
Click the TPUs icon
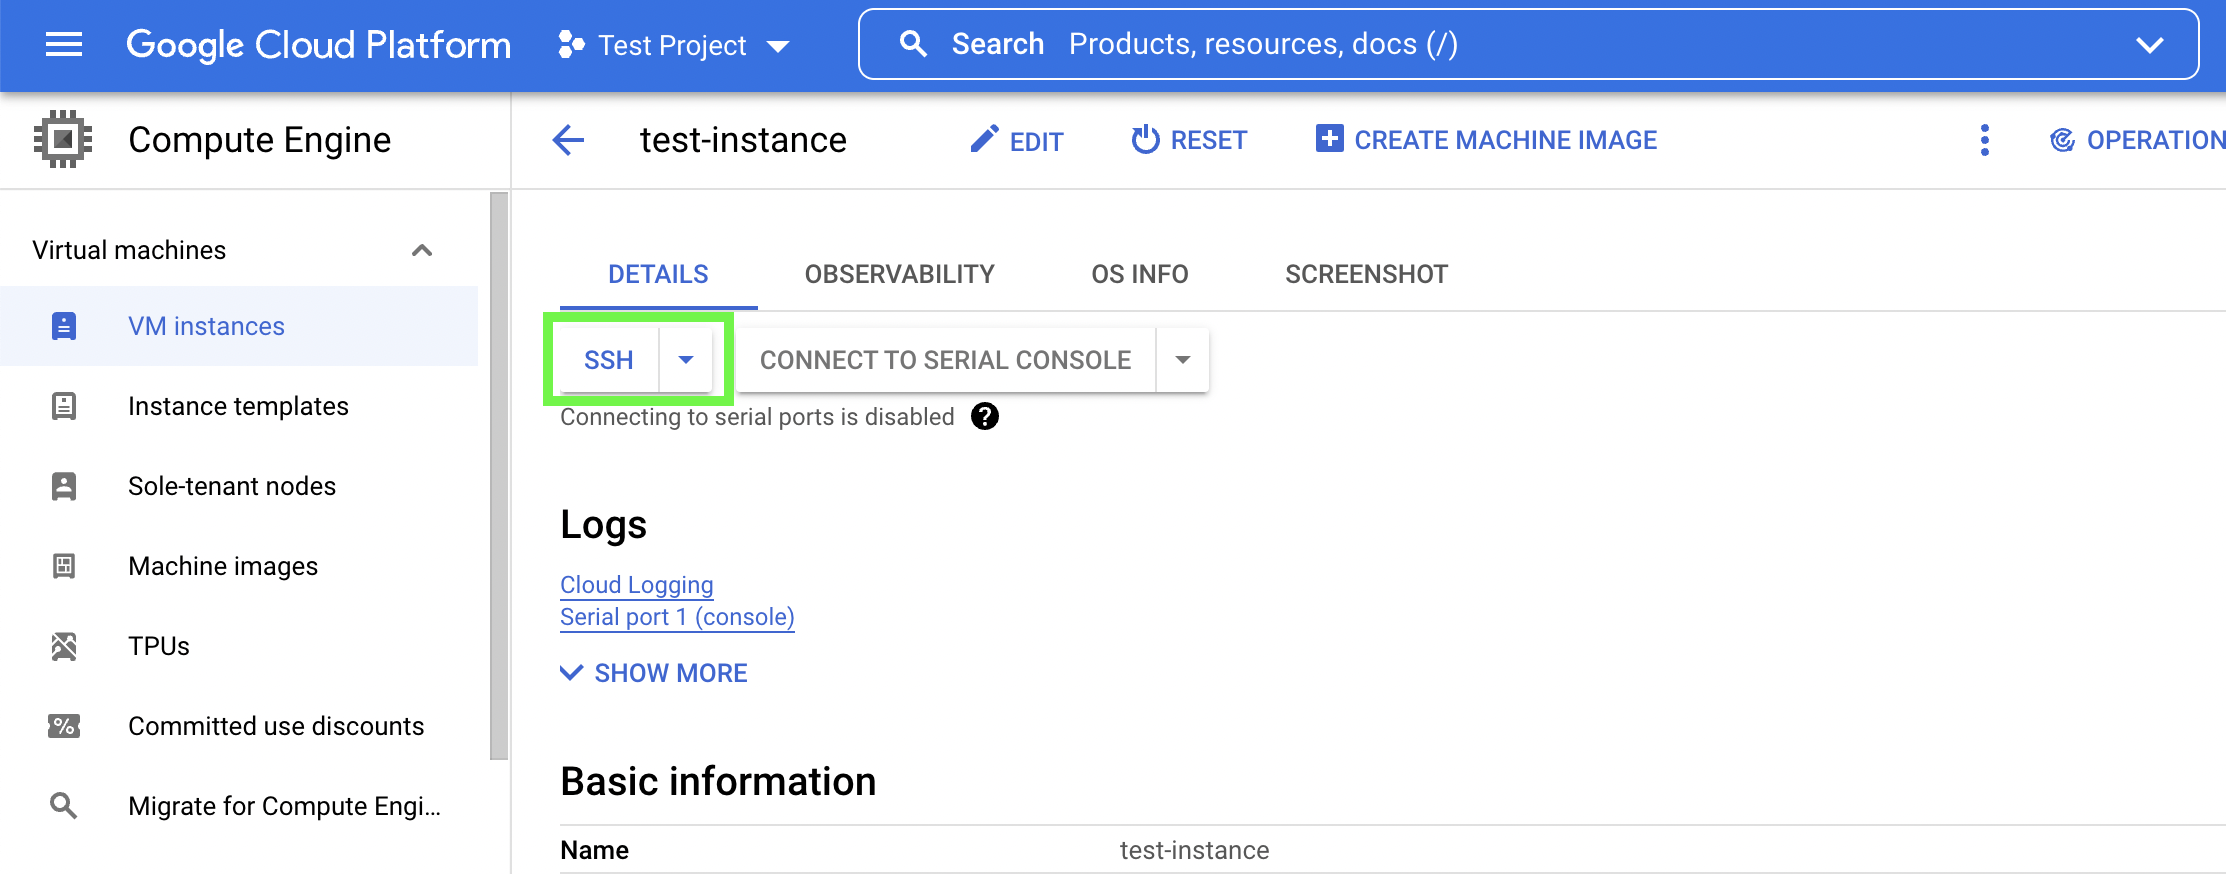[x=64, y=646]
